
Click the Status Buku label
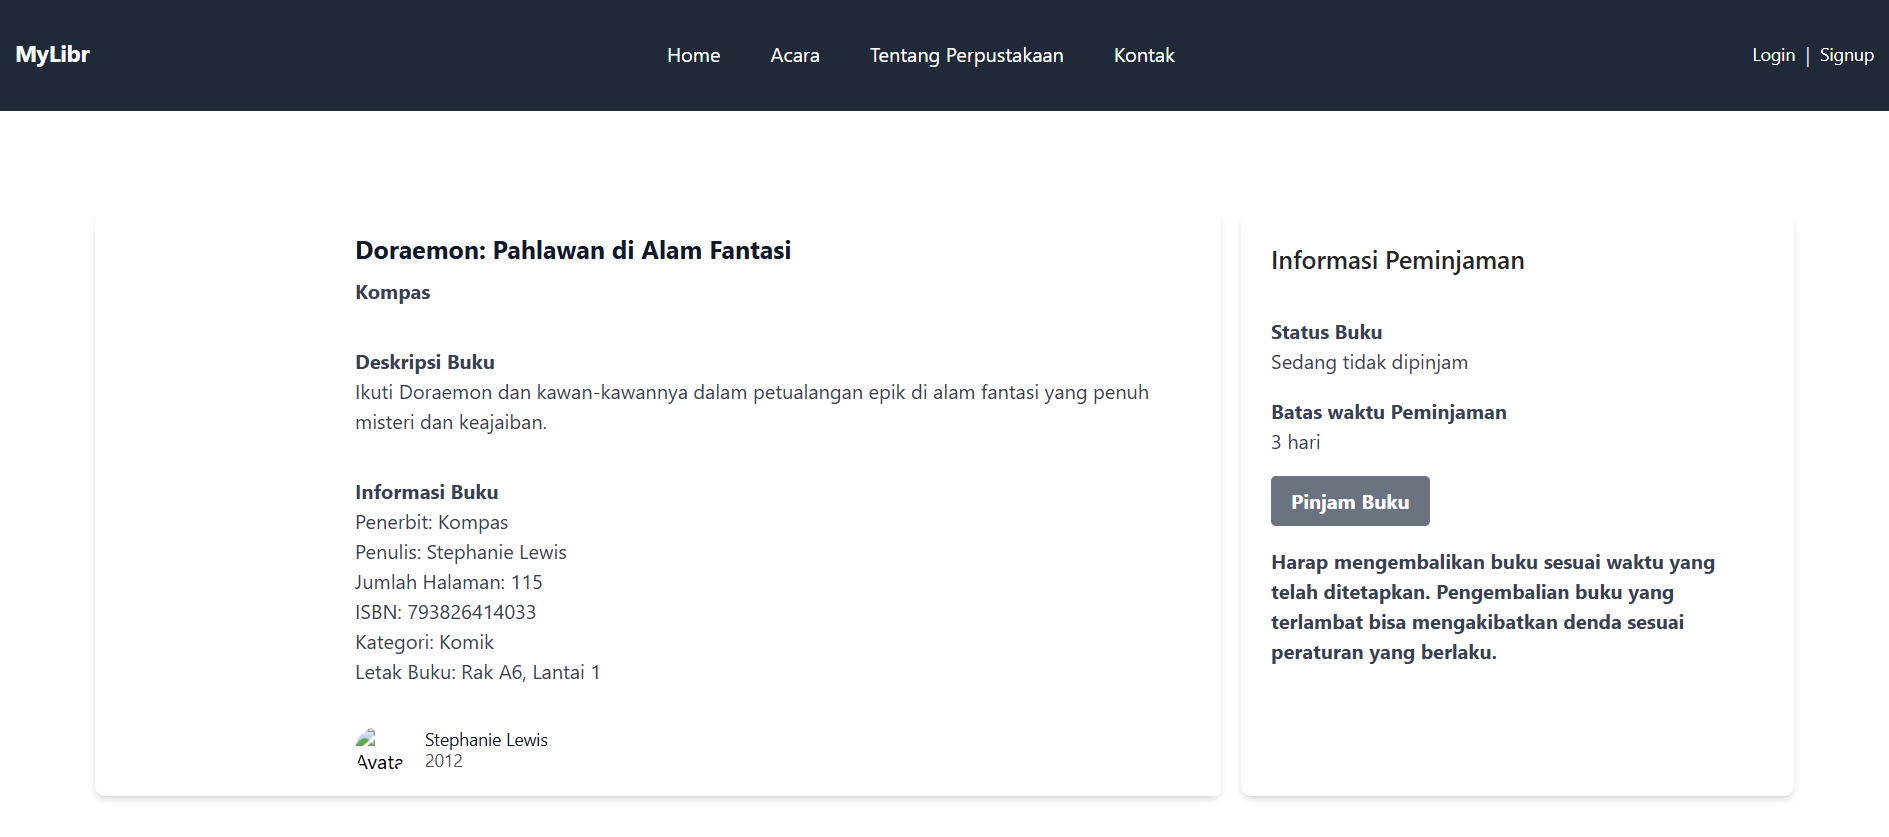point(1326,332)
